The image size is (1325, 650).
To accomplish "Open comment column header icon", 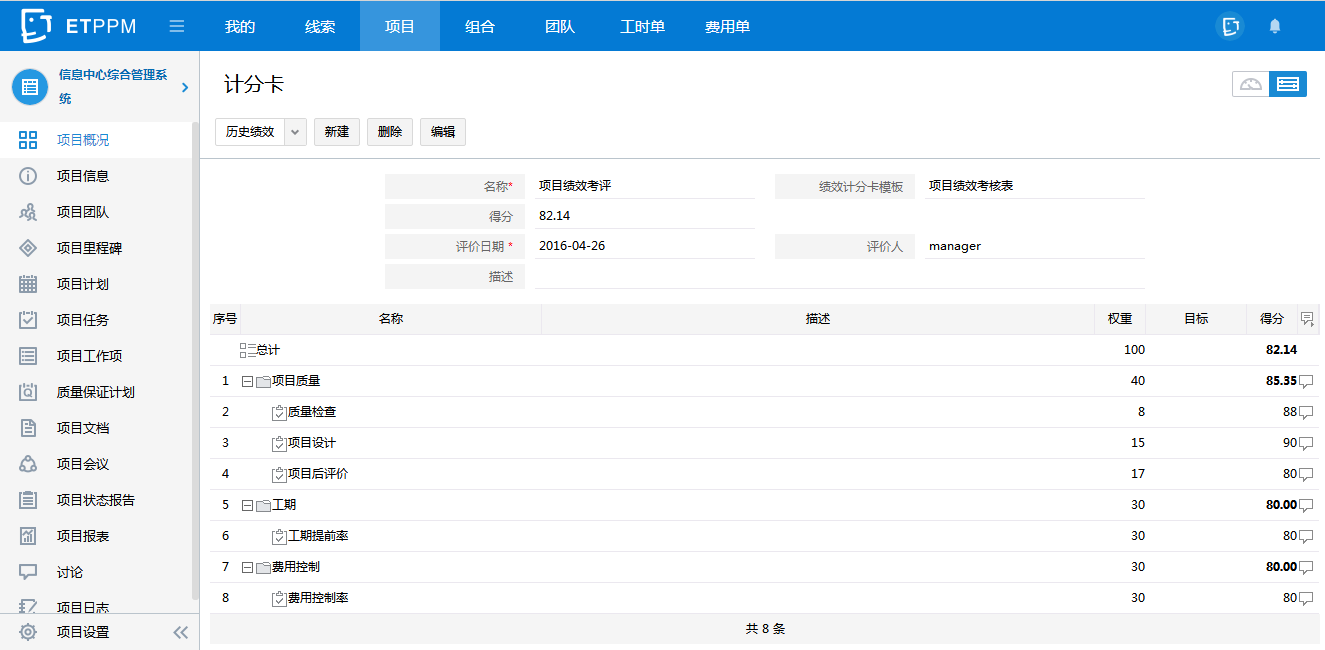I will pos(1307,319).
